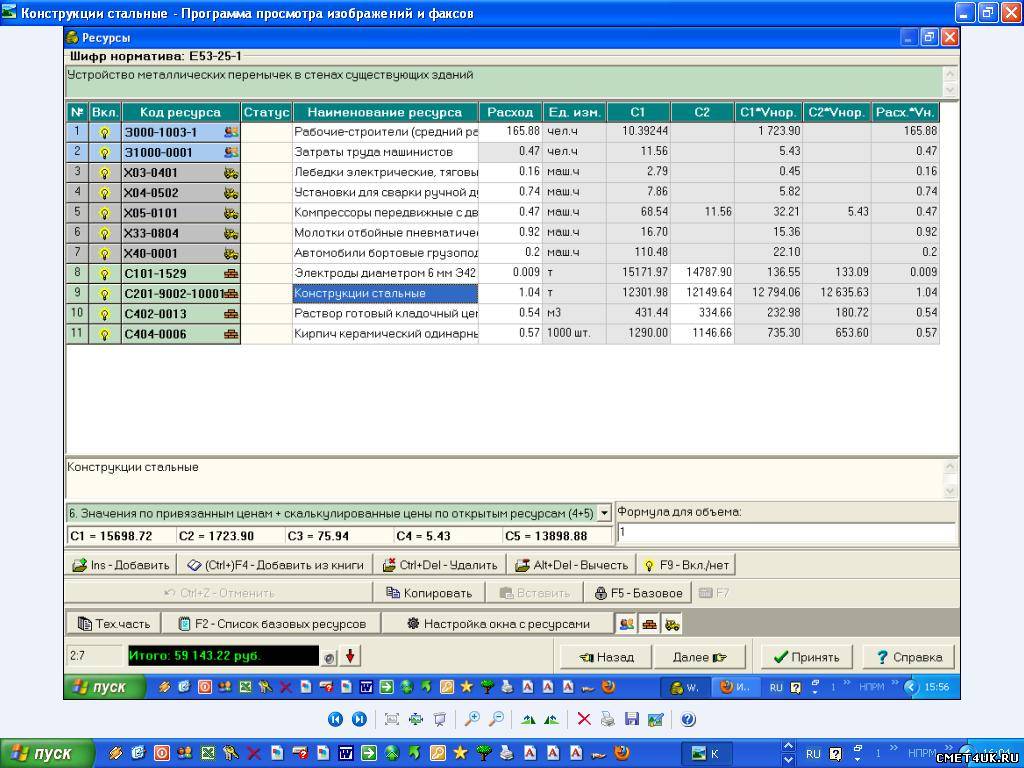The image size is (1024, 768).
Task: Open the Windows 'пуск' start button
Action: (42, 753)
